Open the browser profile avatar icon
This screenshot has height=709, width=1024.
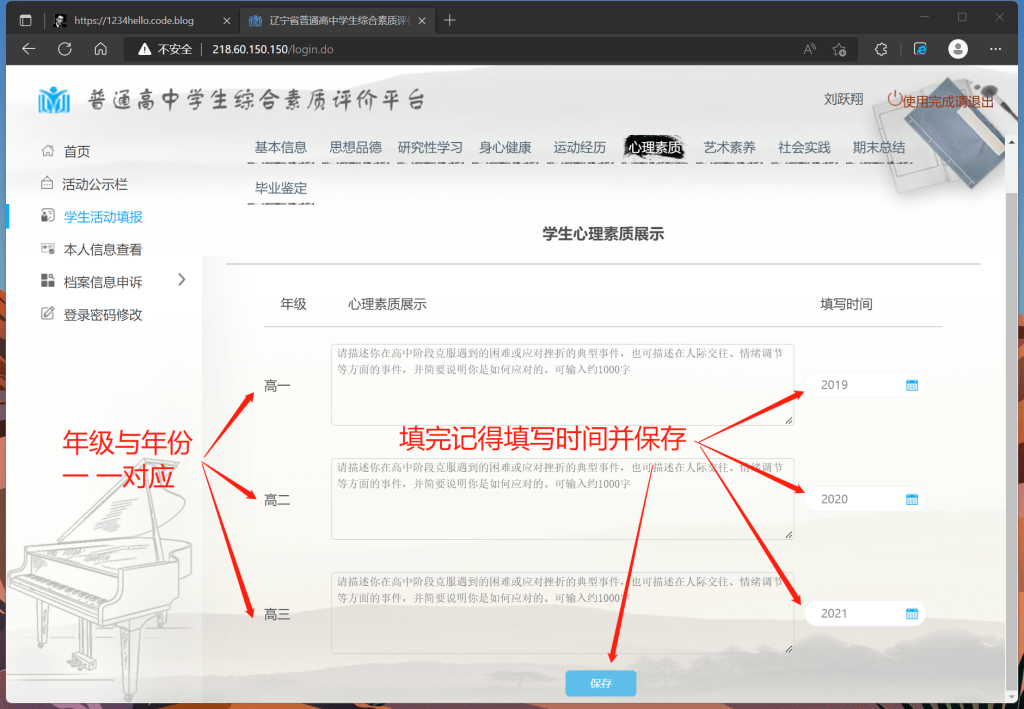point(957,49)
